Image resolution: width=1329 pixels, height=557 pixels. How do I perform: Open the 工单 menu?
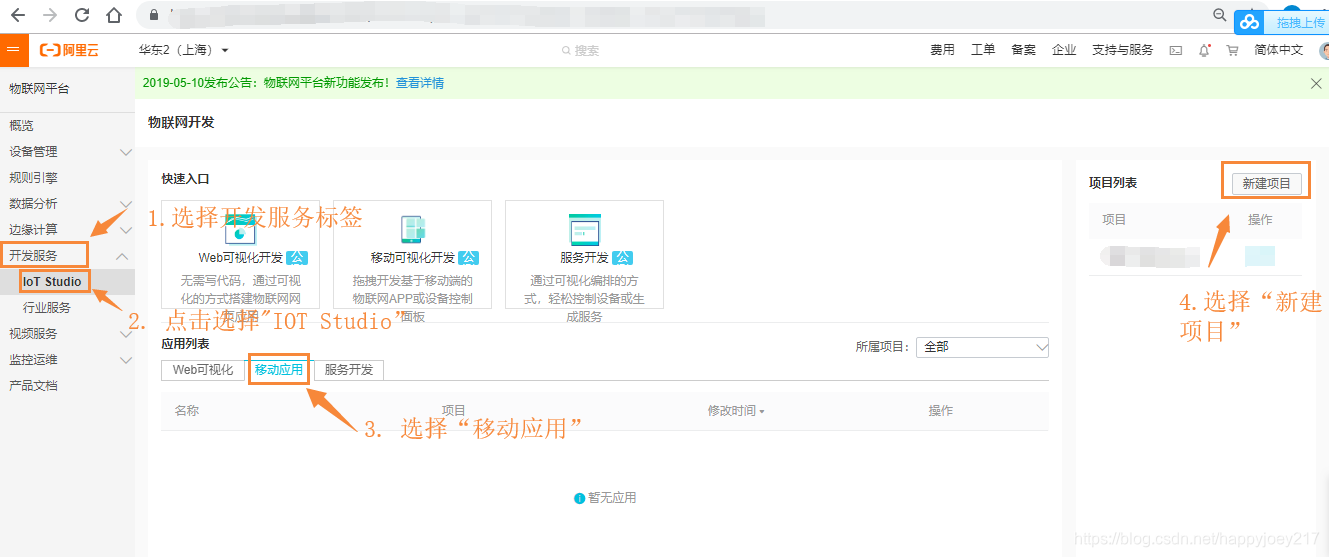click(983, 50)
